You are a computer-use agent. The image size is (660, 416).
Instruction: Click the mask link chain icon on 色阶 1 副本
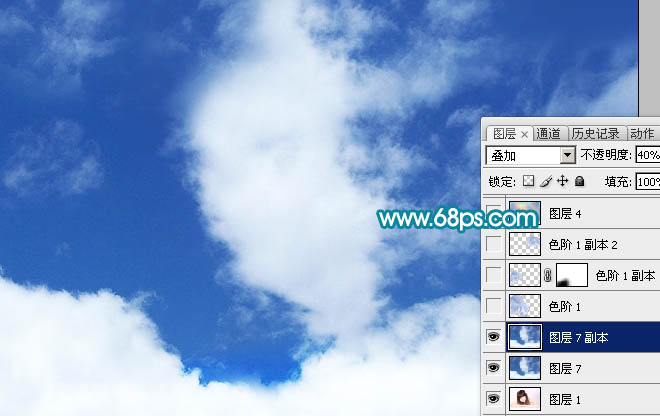point(548,275)
